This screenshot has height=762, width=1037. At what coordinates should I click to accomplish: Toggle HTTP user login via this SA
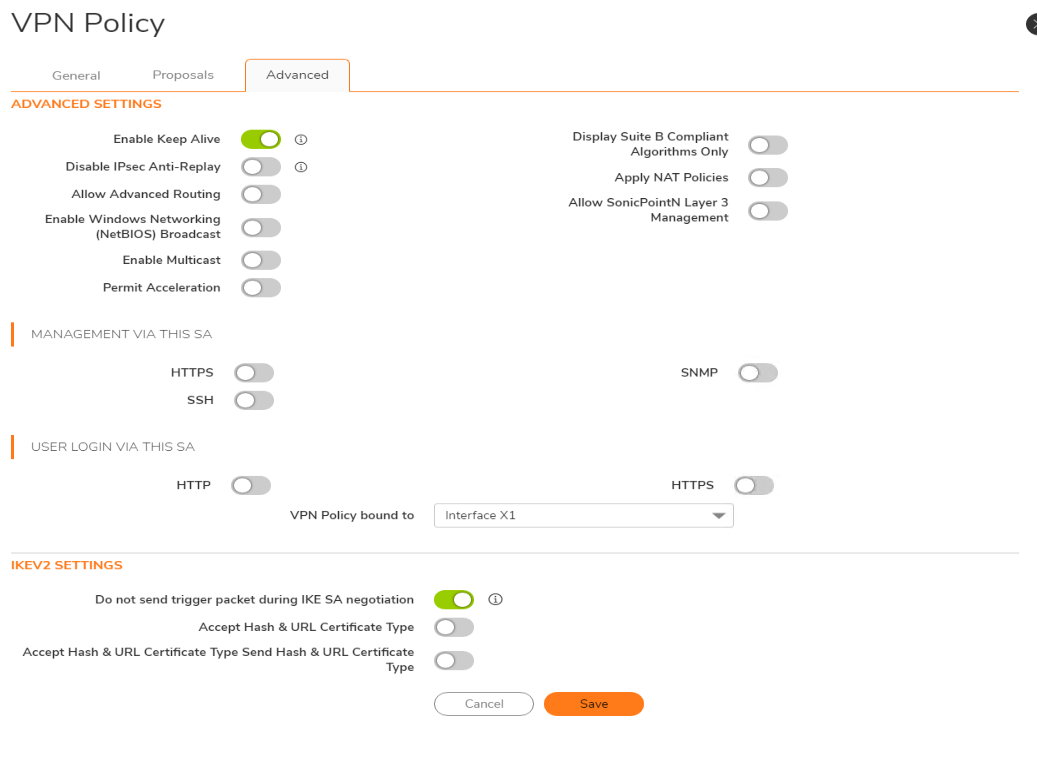pos(251,486)
